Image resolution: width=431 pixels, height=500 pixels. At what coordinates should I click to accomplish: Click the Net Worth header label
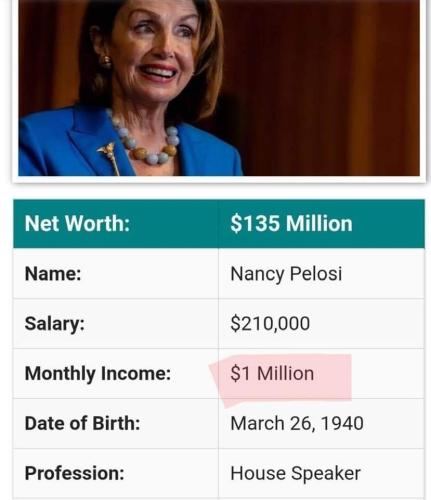click(77, 223)
